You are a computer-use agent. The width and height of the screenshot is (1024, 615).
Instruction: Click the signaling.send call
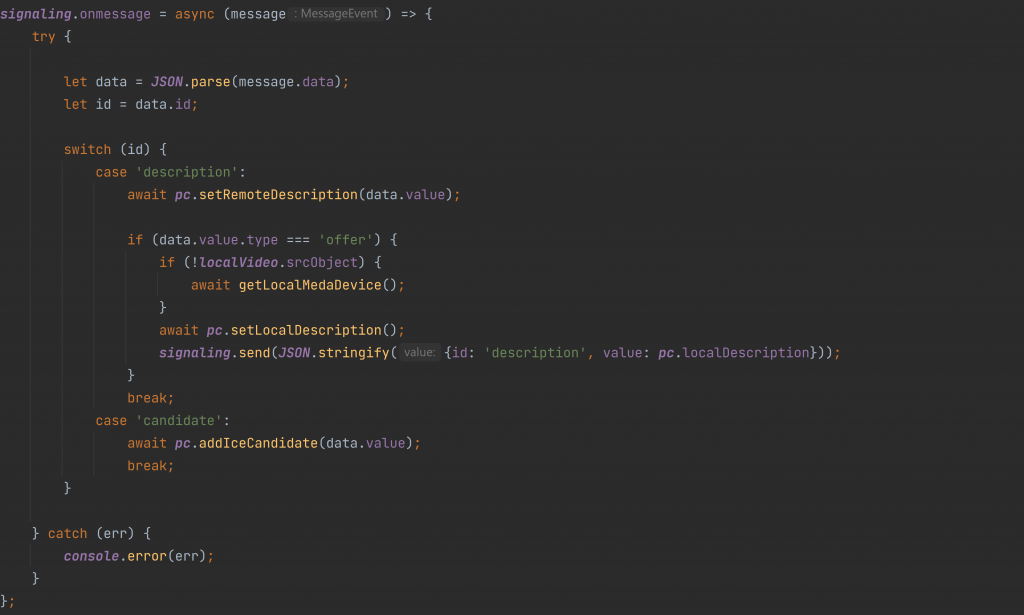point(215,353)
